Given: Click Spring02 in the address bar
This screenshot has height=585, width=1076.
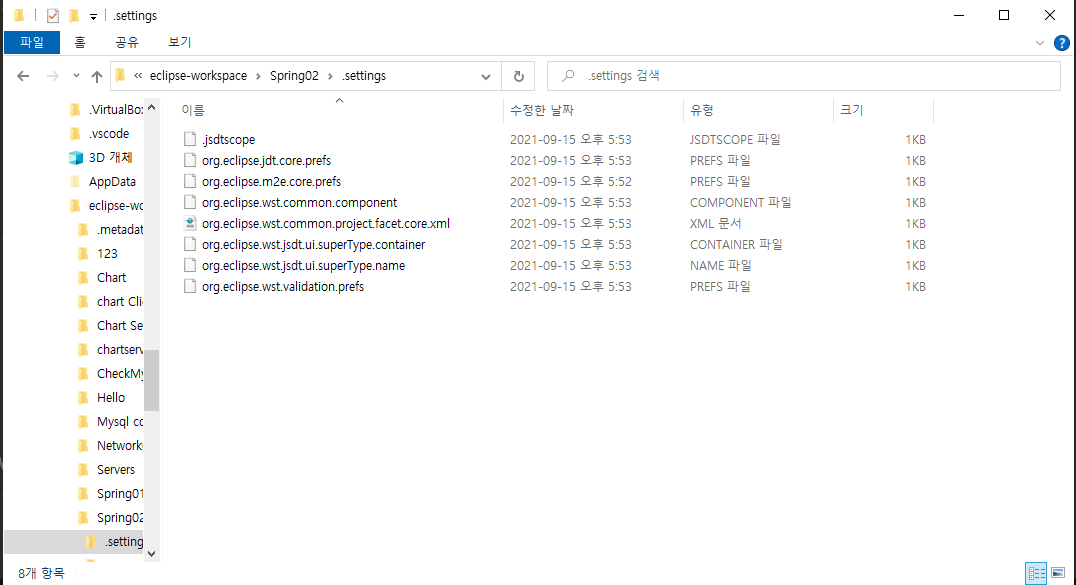Looking at the screenshot, I should 294,76.
